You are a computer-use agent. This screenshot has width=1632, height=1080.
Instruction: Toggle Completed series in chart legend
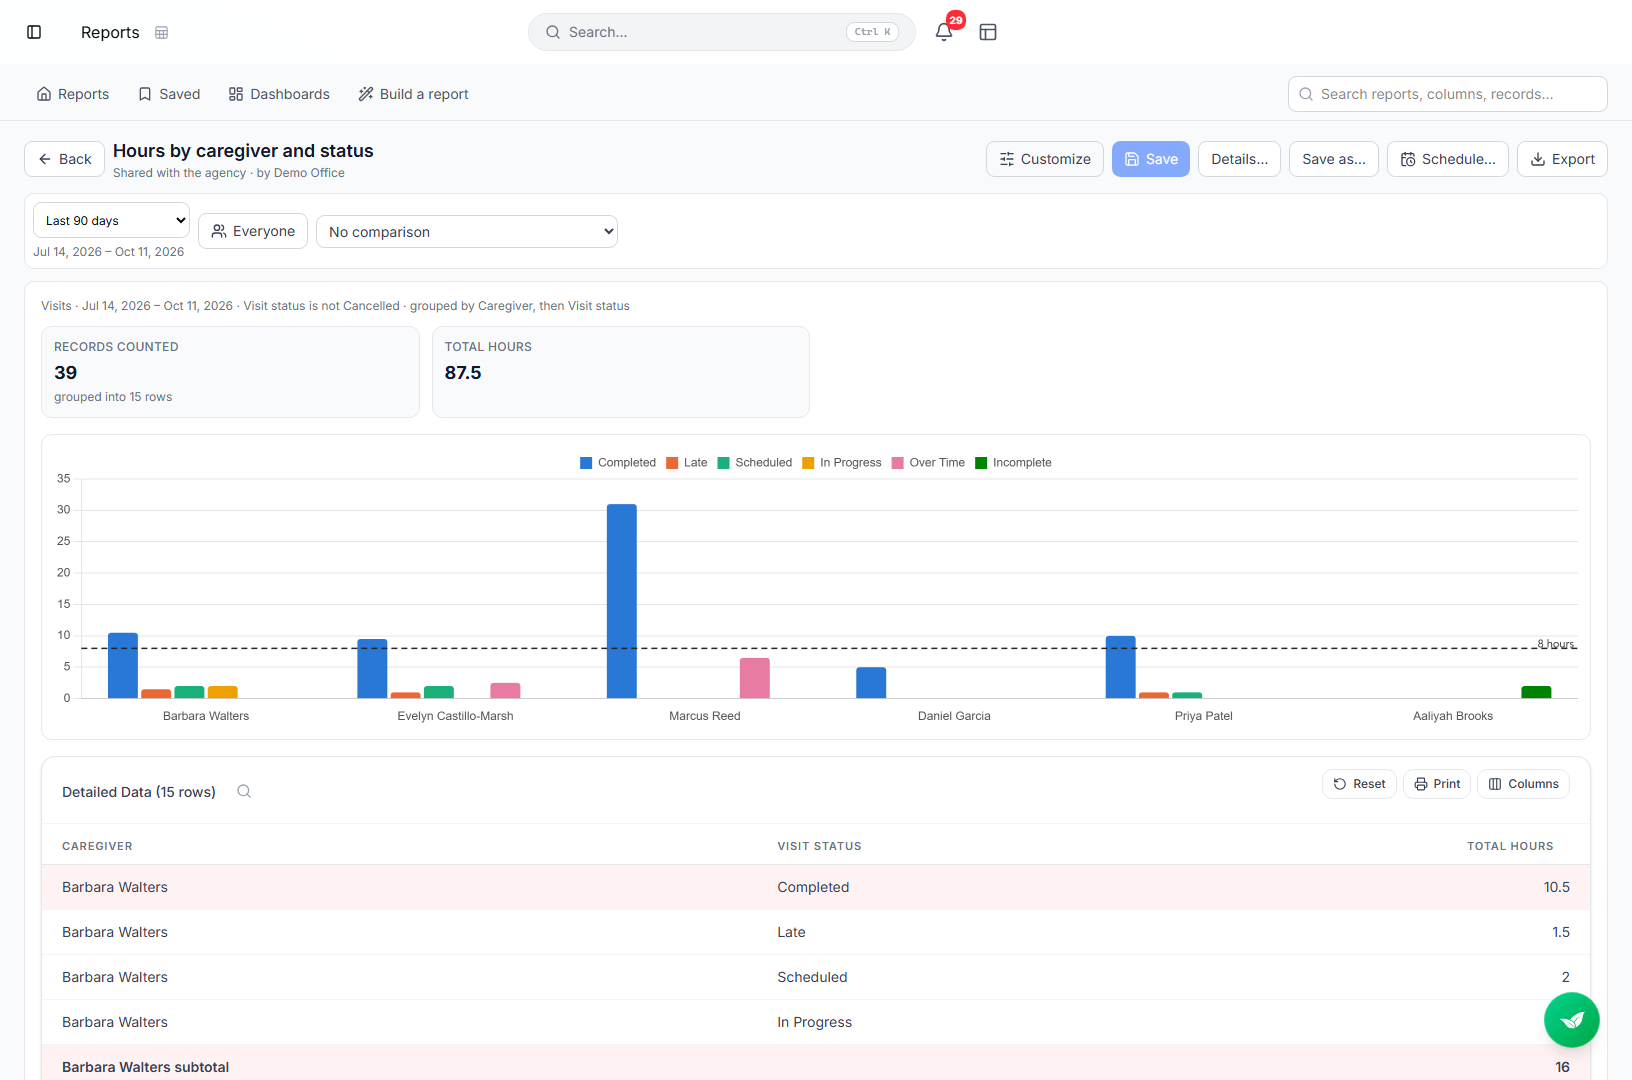(618, 463)
